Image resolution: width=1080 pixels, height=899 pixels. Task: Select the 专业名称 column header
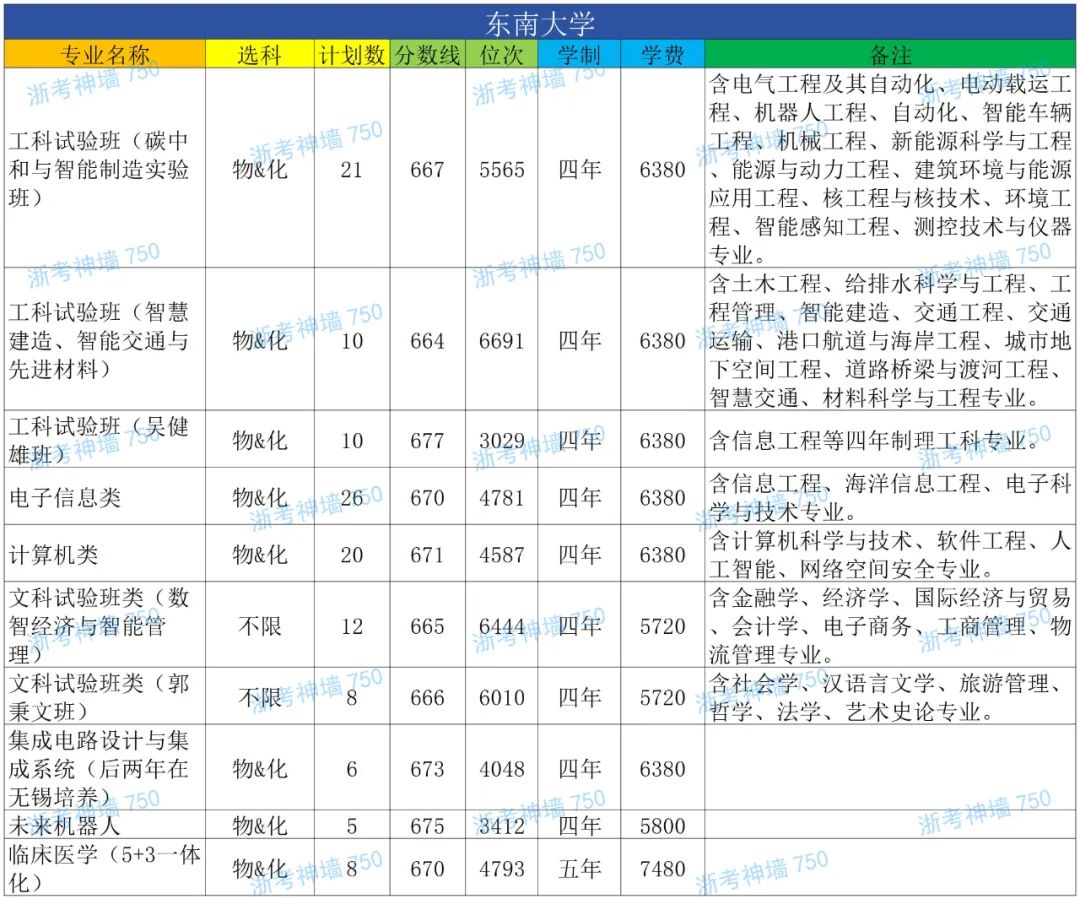105,54
